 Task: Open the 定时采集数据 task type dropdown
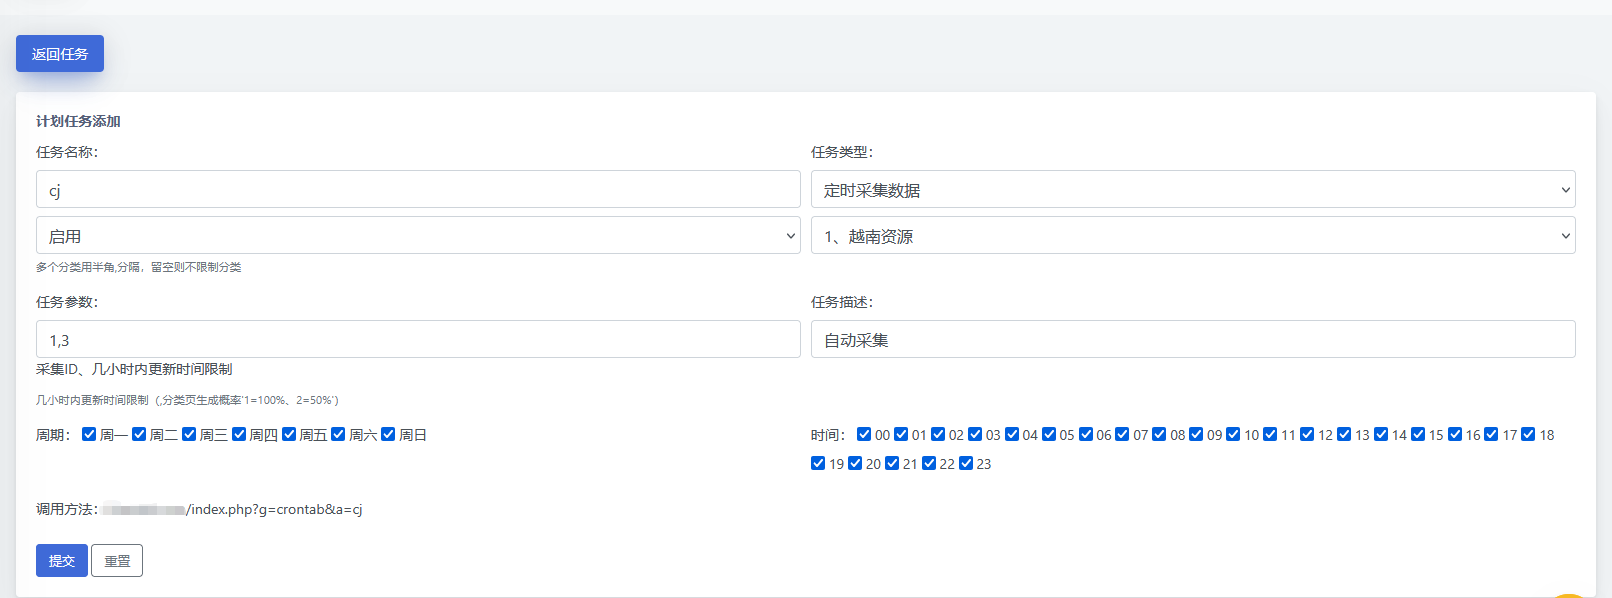point(1192,190)
